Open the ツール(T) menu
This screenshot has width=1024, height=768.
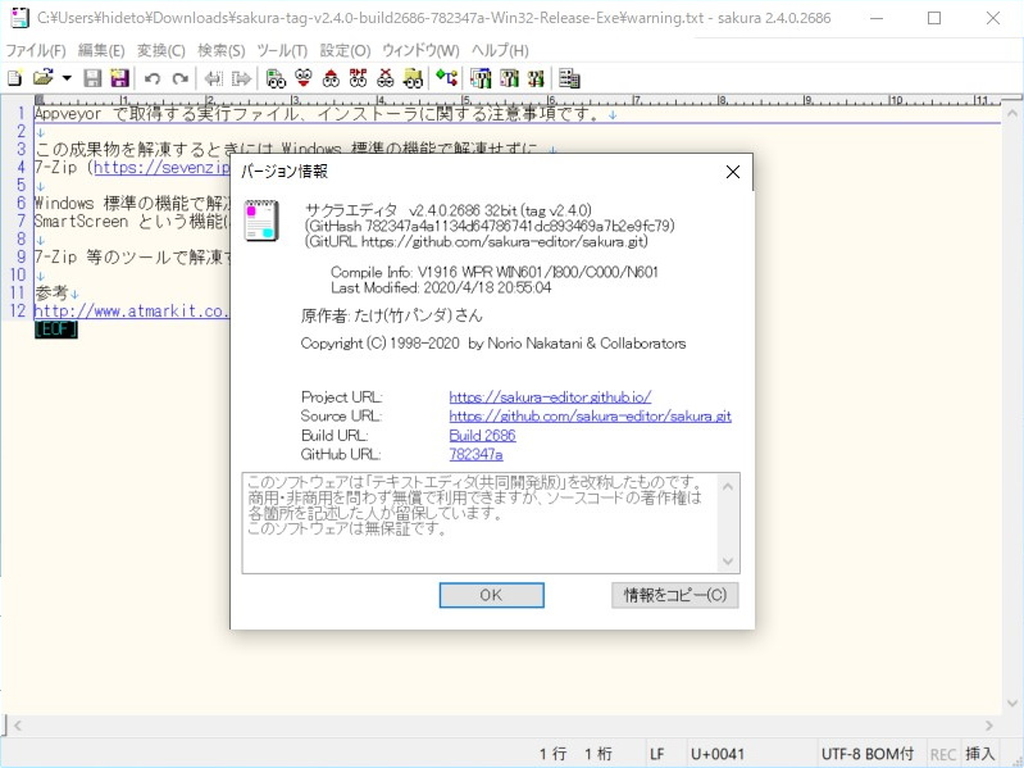282,50
